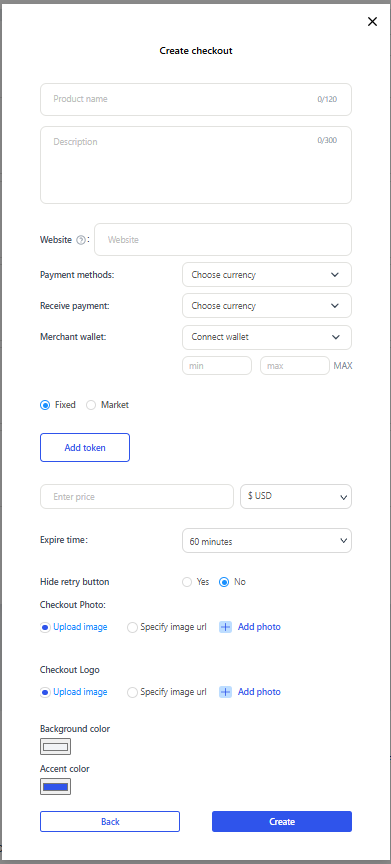This screenshot has width=391, height=864.
Task: Select Upload image for Checkout Logo
Action: coord(45,693)
